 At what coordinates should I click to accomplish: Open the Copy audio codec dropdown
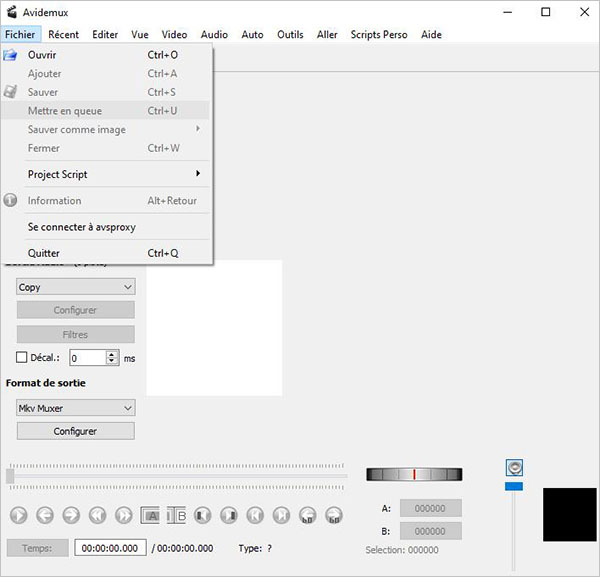[x=76, y=287]
